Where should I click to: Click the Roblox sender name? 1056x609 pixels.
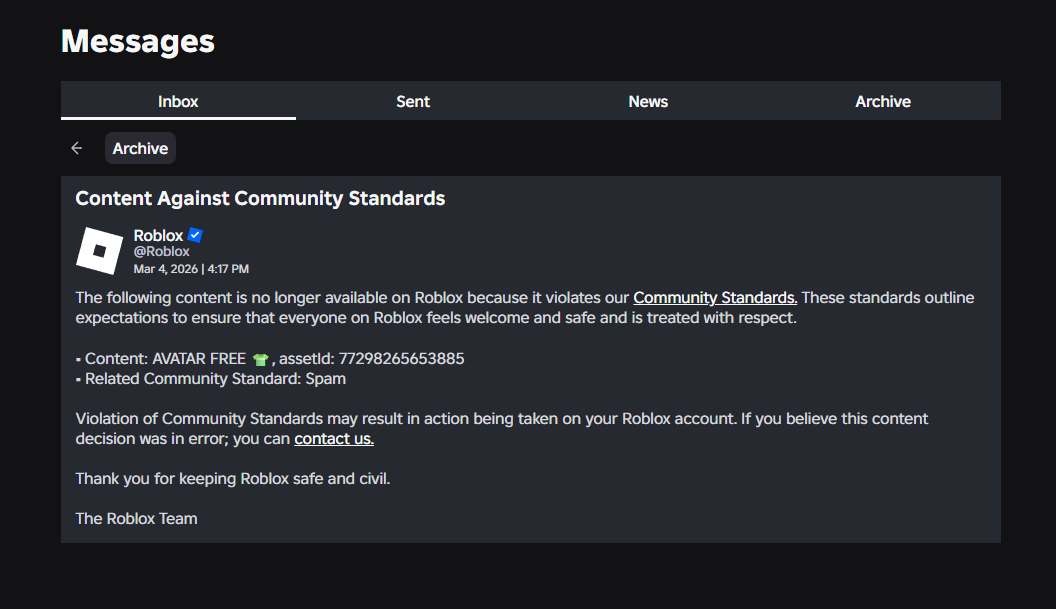coord(158,235)
